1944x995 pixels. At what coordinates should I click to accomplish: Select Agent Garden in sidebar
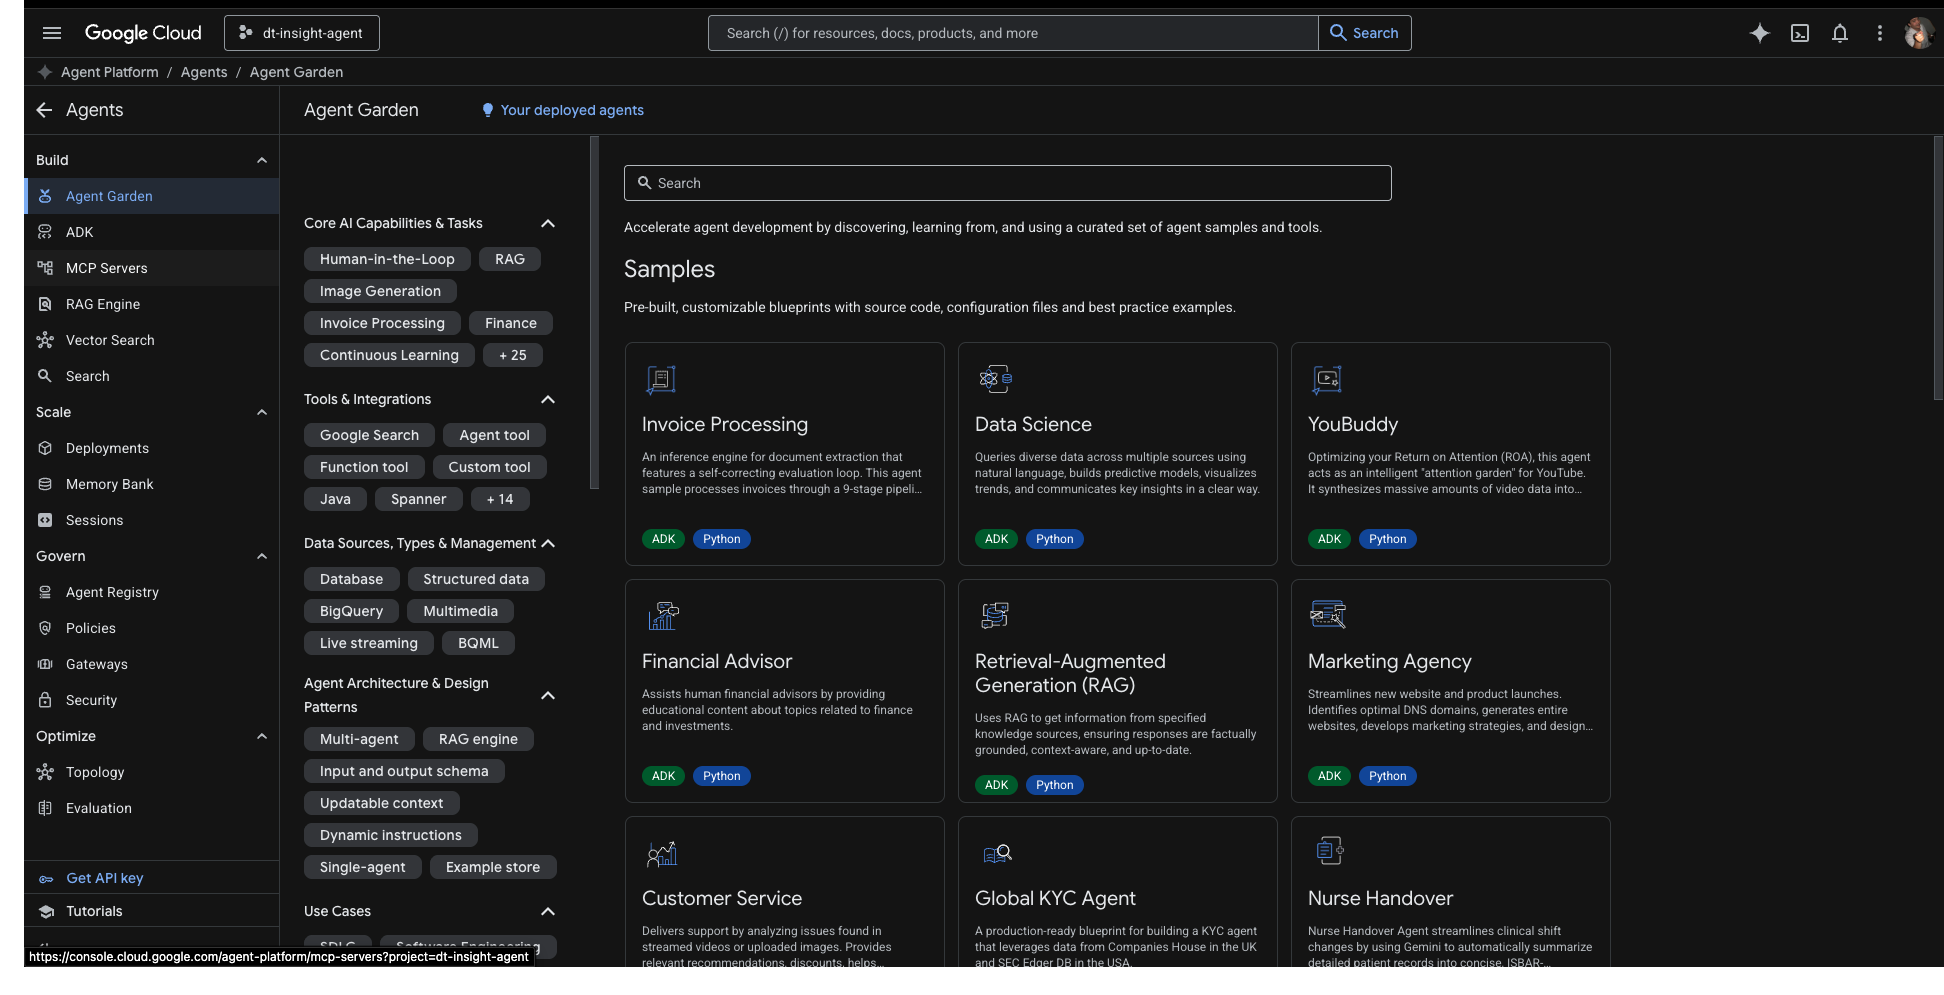click(x=152, y=196)
